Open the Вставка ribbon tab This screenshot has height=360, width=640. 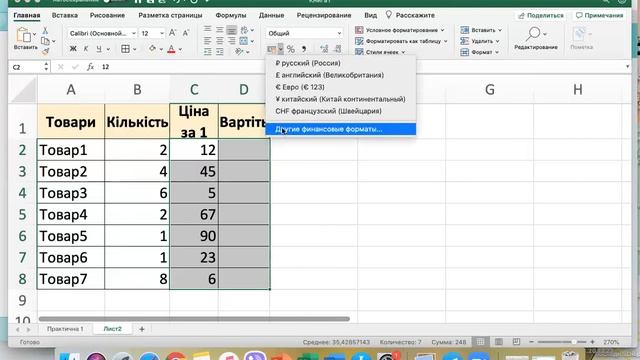point(64,15)
